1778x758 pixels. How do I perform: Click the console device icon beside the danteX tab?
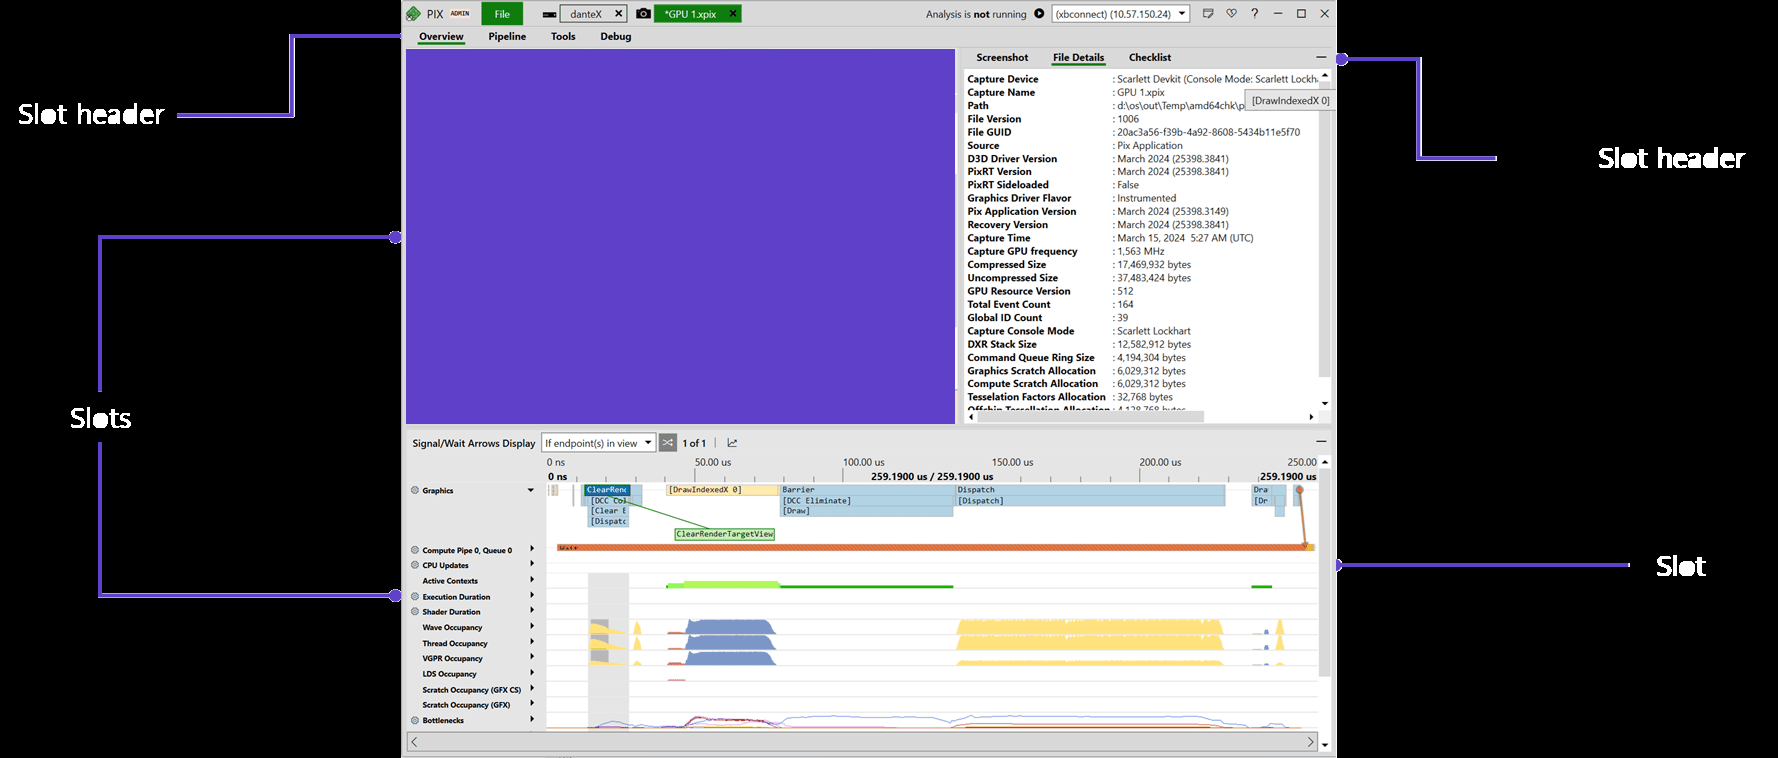coord(549,14)
